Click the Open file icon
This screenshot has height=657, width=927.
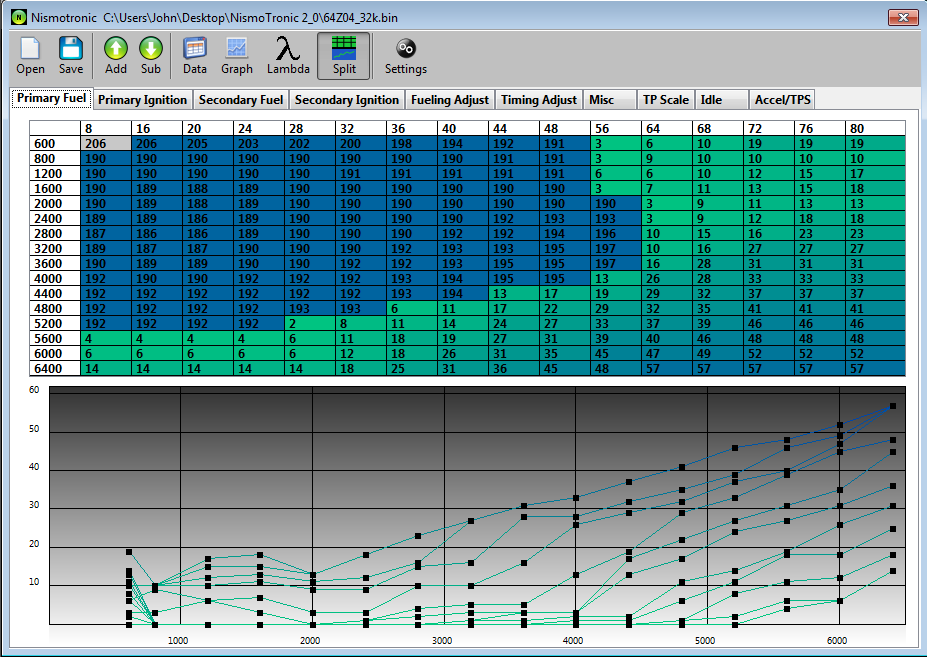point(30,49)
